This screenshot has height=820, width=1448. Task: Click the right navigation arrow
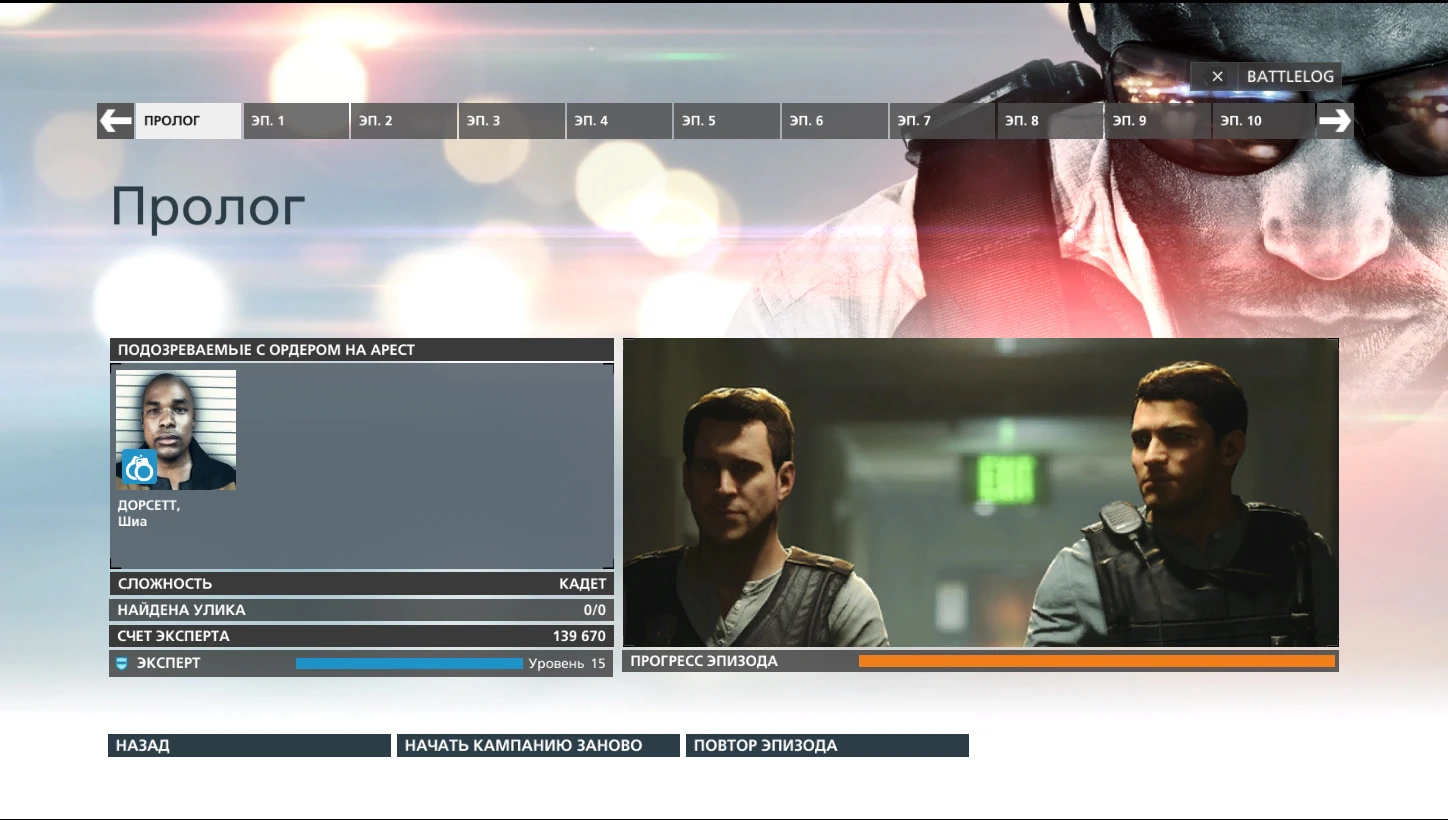pos(1334,120)
